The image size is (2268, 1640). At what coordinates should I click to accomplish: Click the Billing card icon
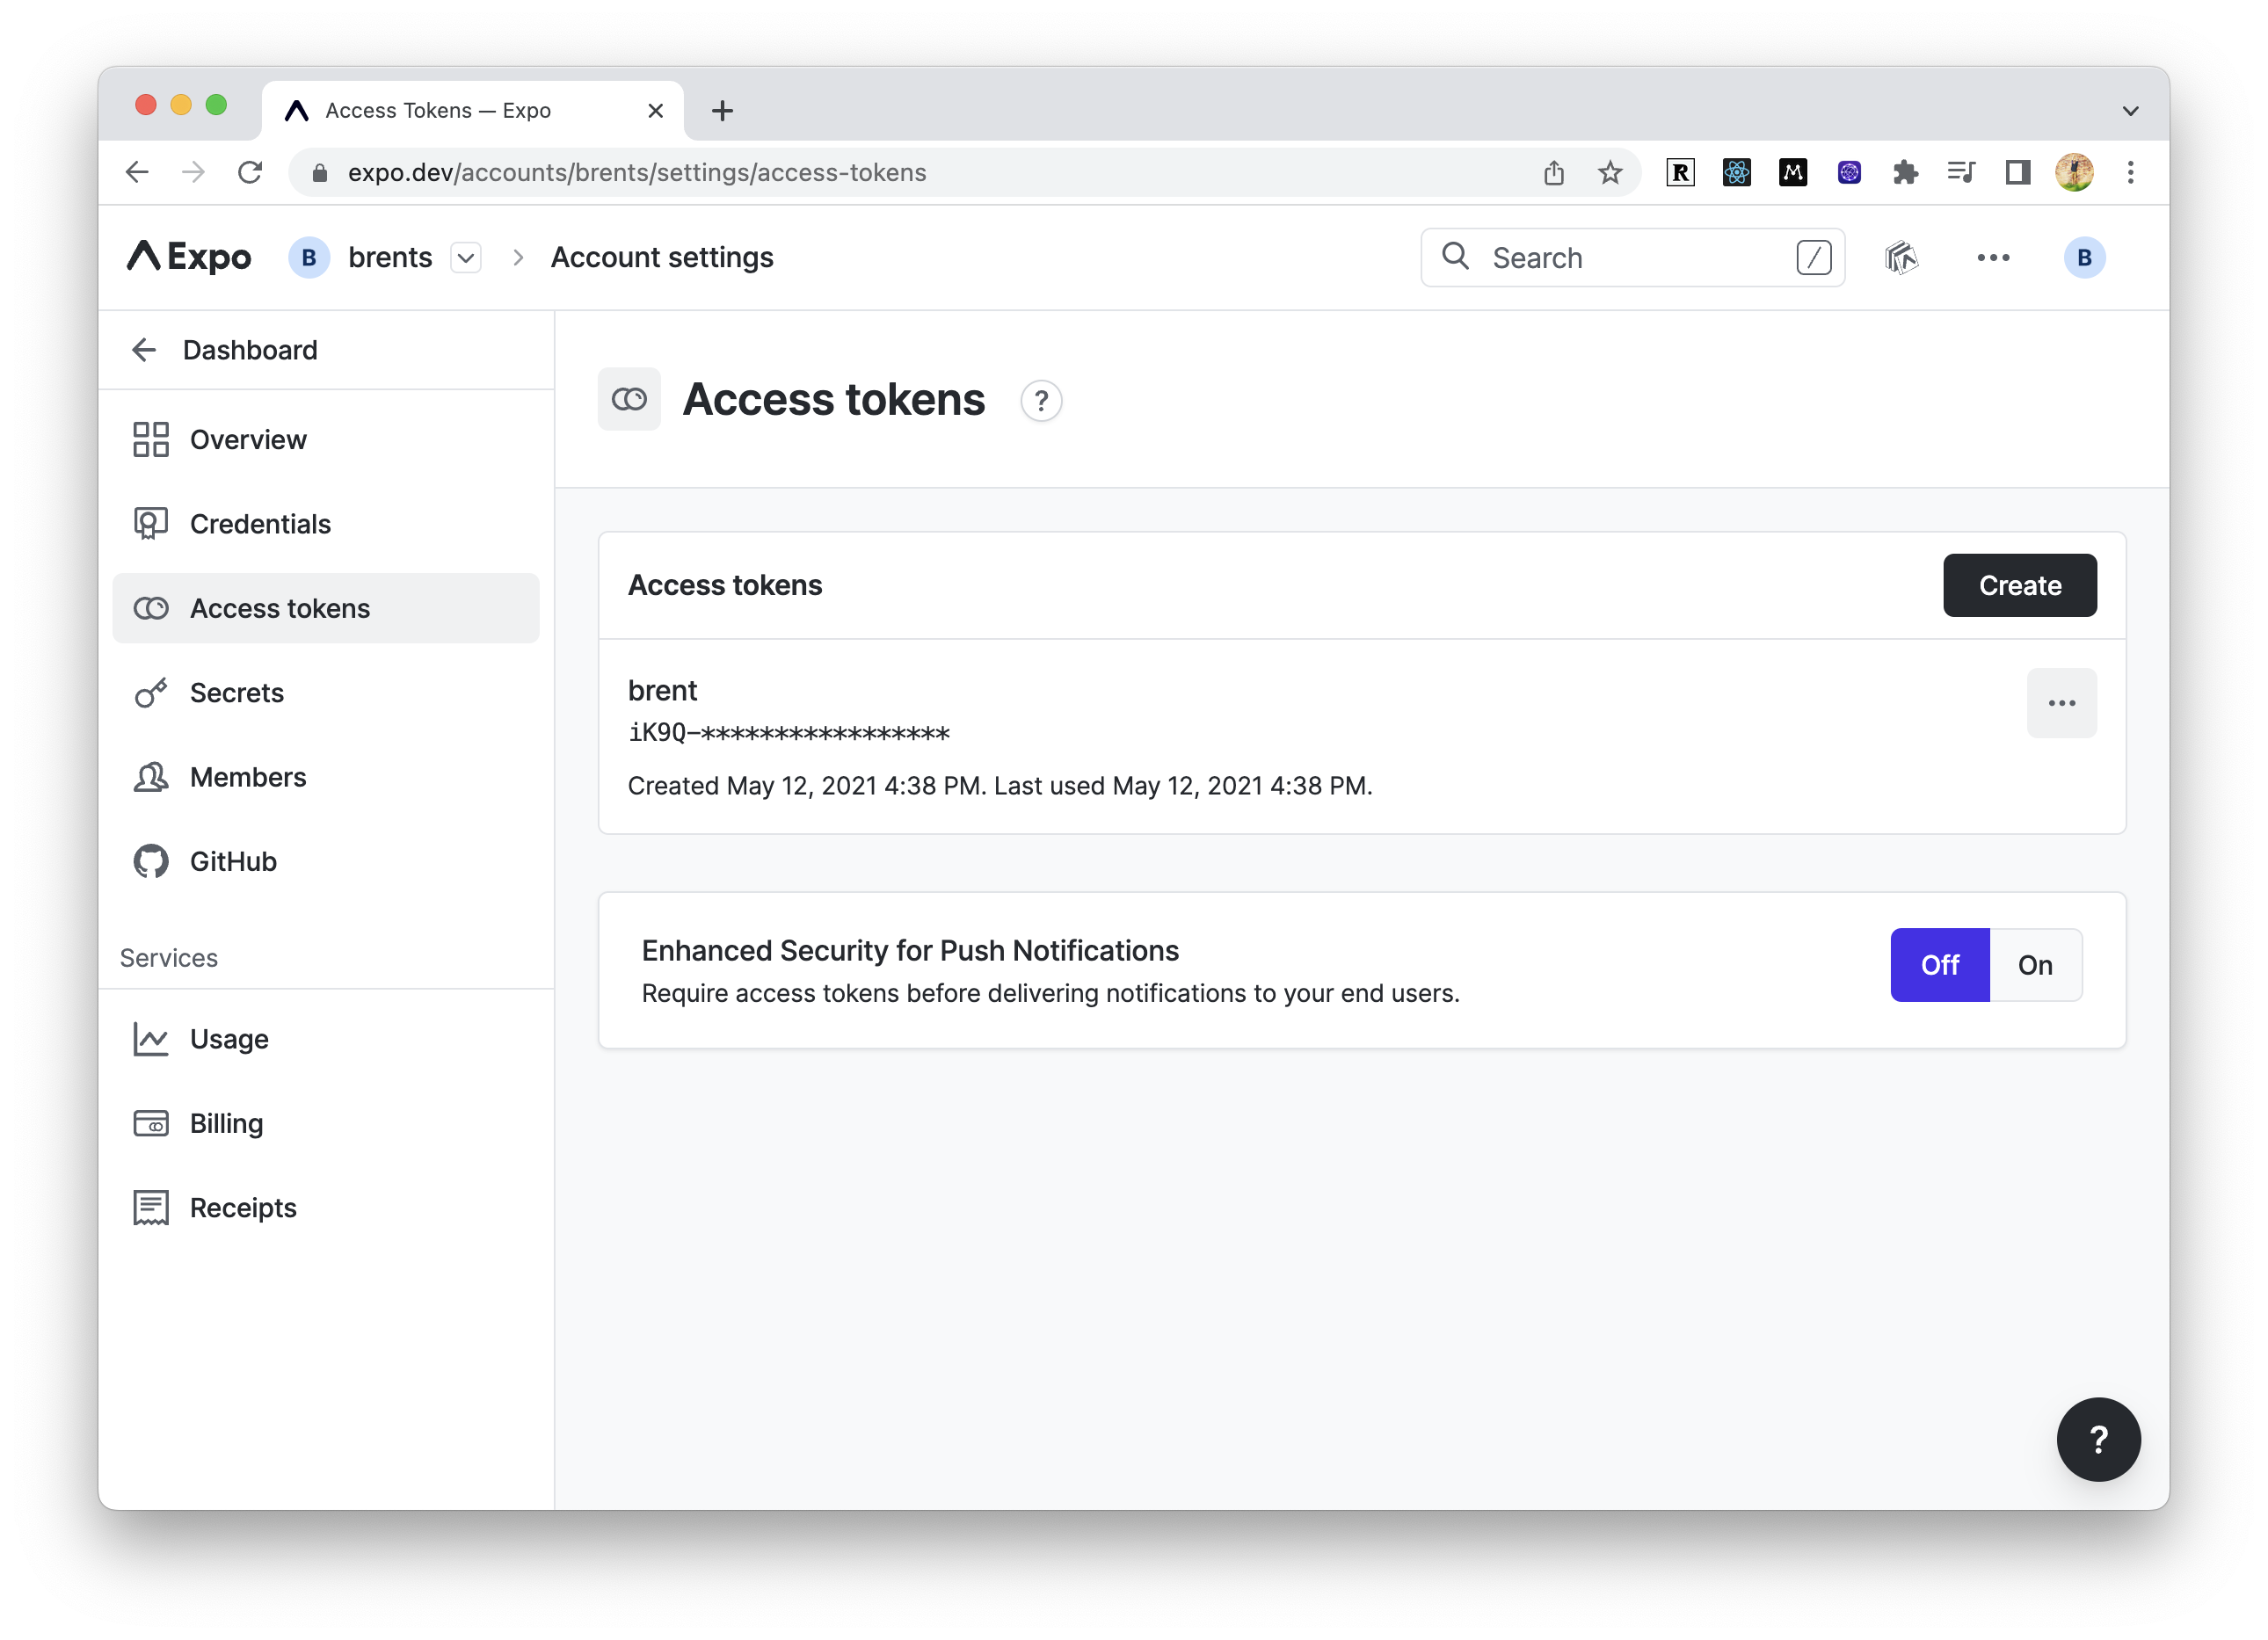click(x=151, y=1123)
